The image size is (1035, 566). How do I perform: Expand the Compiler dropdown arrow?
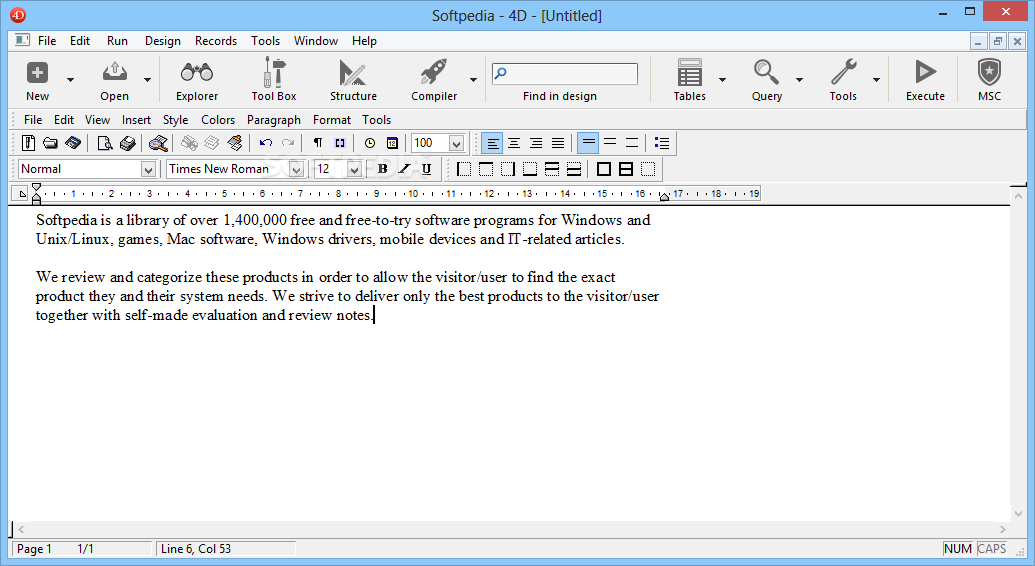[473, 80]
